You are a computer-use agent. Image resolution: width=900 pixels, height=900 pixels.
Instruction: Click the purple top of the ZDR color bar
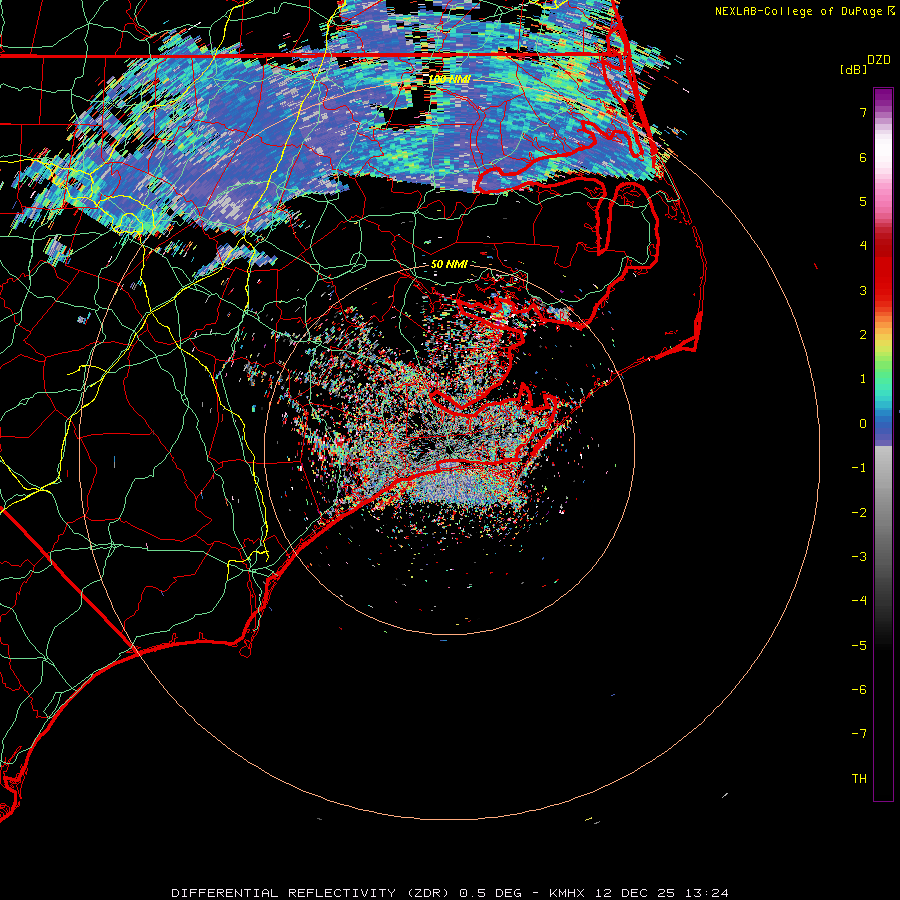tap(883, 99)
